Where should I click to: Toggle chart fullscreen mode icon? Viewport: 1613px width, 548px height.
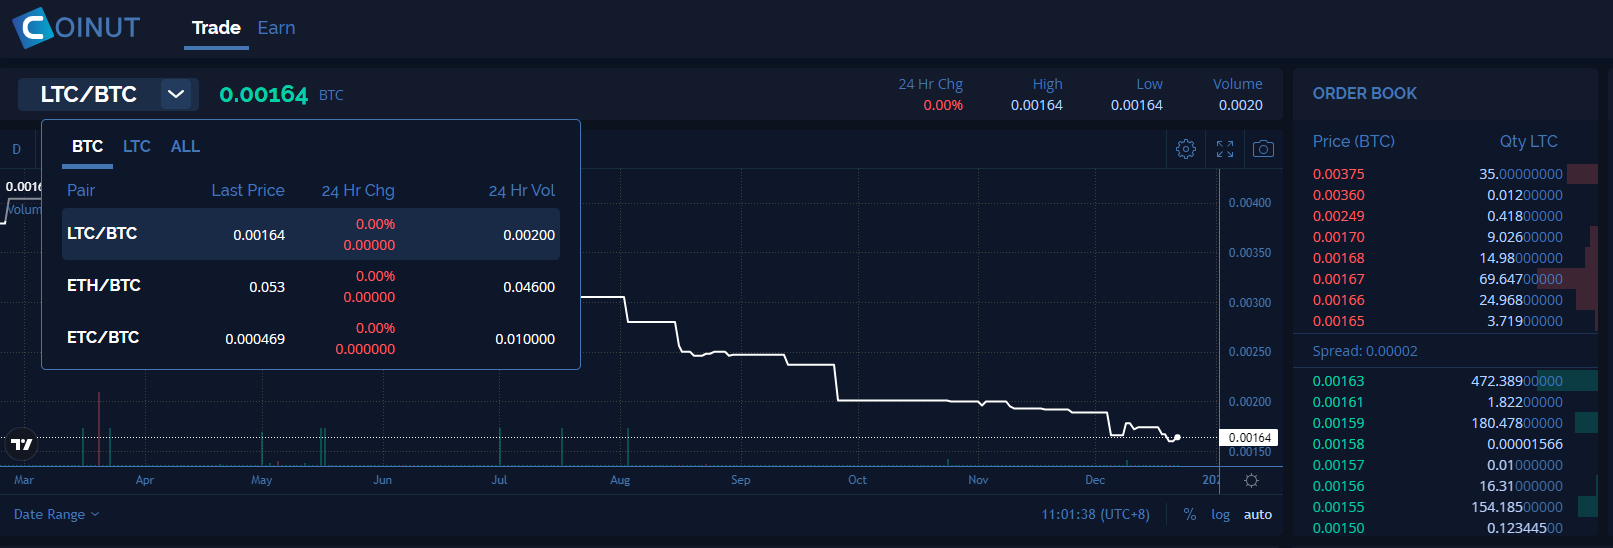[x=1225, y=149]
